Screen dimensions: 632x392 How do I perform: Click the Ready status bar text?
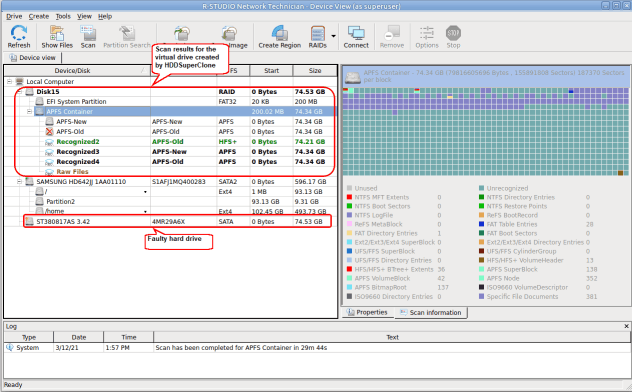[13, 385]
